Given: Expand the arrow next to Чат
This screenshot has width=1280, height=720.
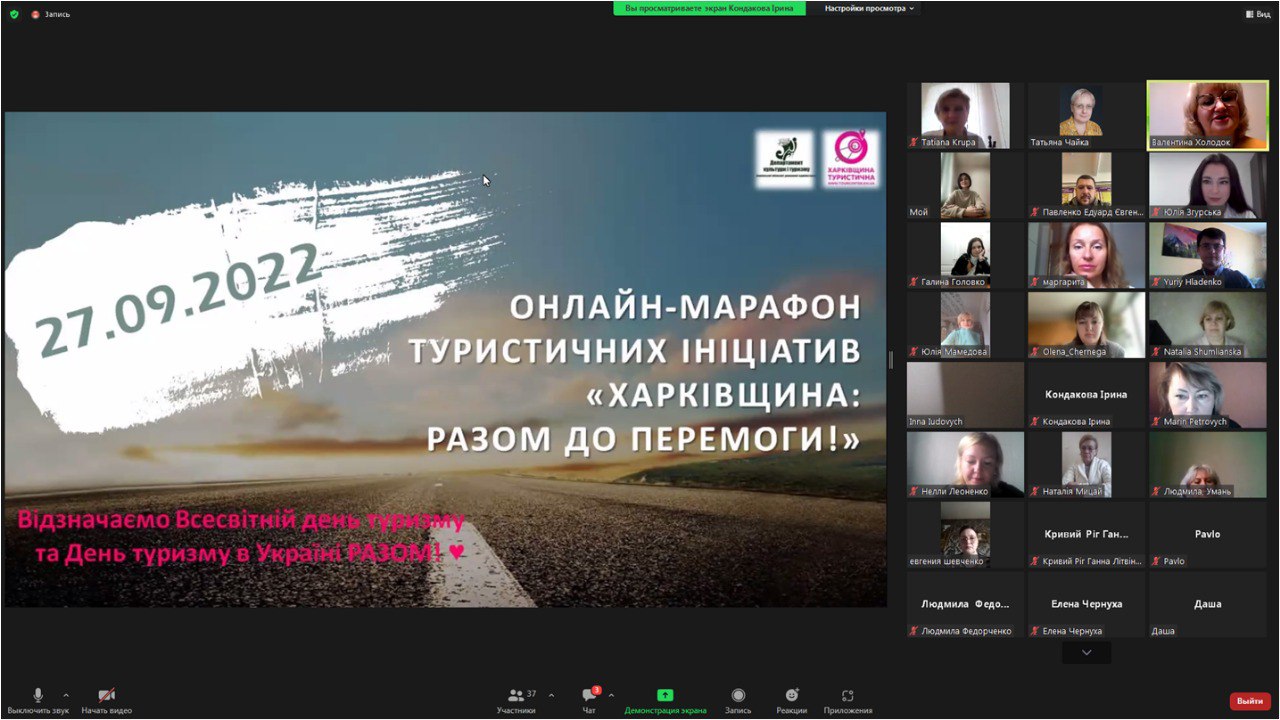Looking at the screenshot, I should tap(611, 695).
